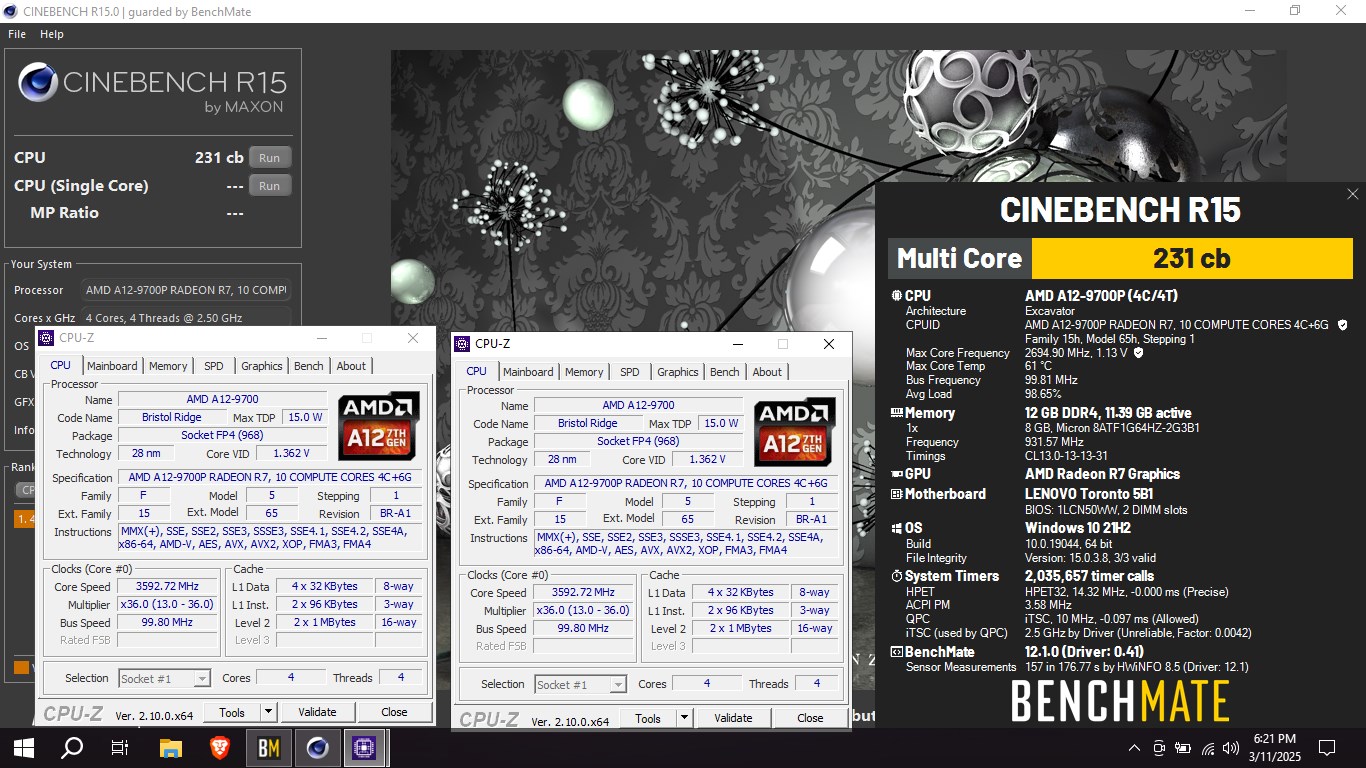Image resolution: width=1366 pixels, height=768 pixels.
Task: Open Task View from the taskbar
Action: click(120, 747)
